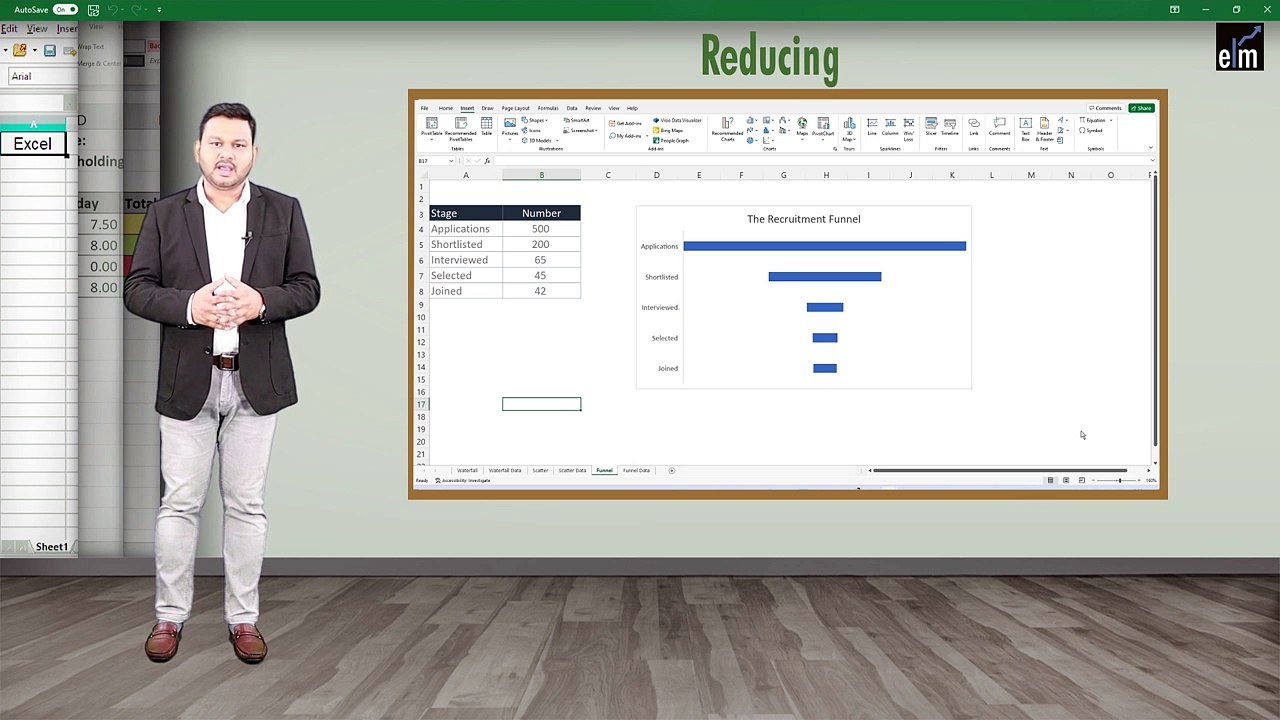Select the Shortlisted cell in column A
The image size is (1280, 720).
(465, 244)
